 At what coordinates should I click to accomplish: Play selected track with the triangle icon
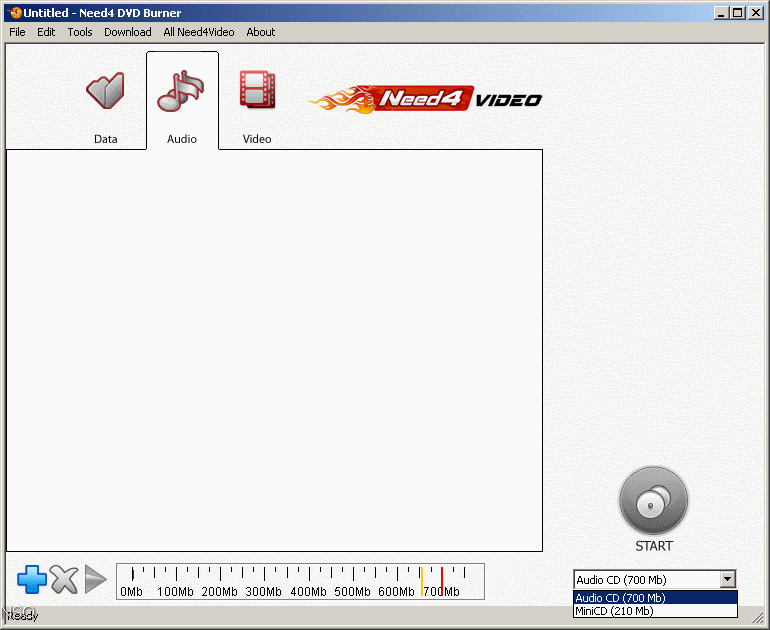(96, 579)
